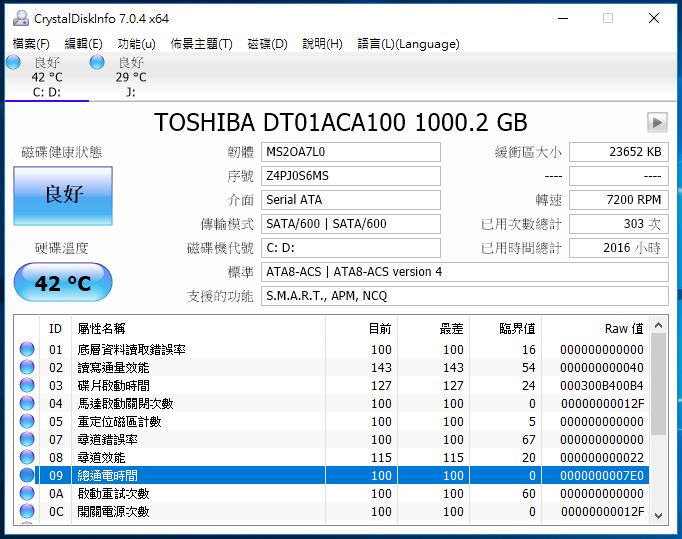The height and width of the screenshot is (539, 682).
Task: Click the status orb for attribute 01
Action: pos(27,349)
